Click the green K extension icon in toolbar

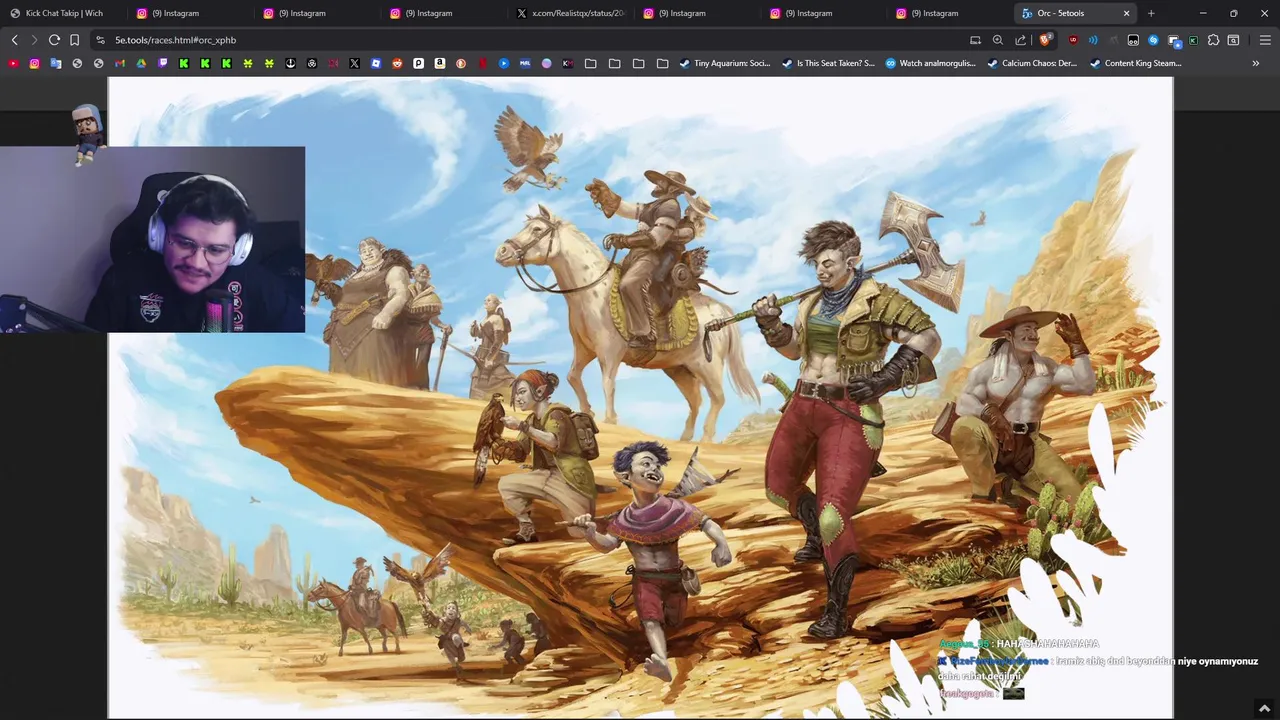pyautogui.click(x=1193, y=40)
